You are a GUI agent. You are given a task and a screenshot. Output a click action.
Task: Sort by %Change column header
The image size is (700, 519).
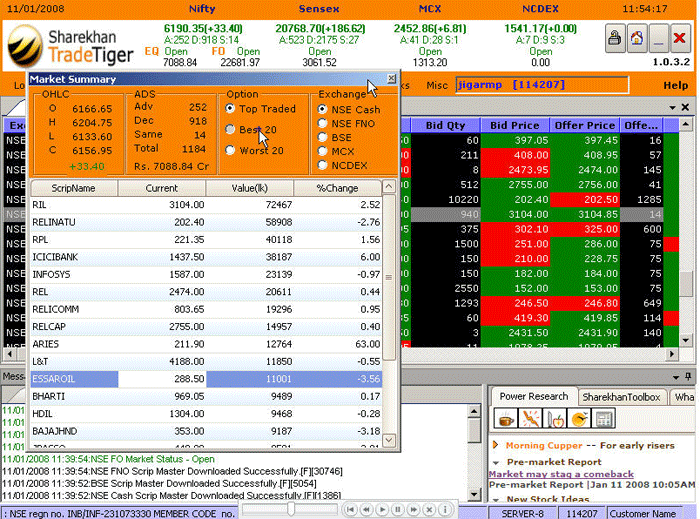pyautogui.click(x=338, y=188)
